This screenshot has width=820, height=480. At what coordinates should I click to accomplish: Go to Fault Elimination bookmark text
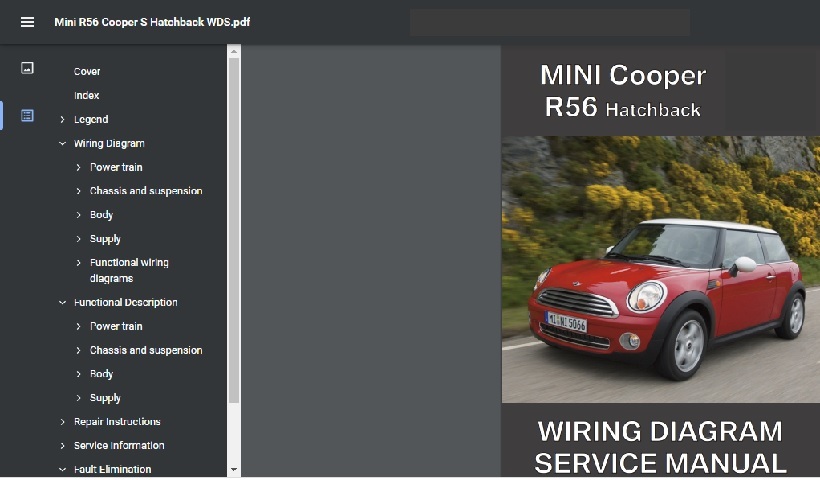[112, 470]
